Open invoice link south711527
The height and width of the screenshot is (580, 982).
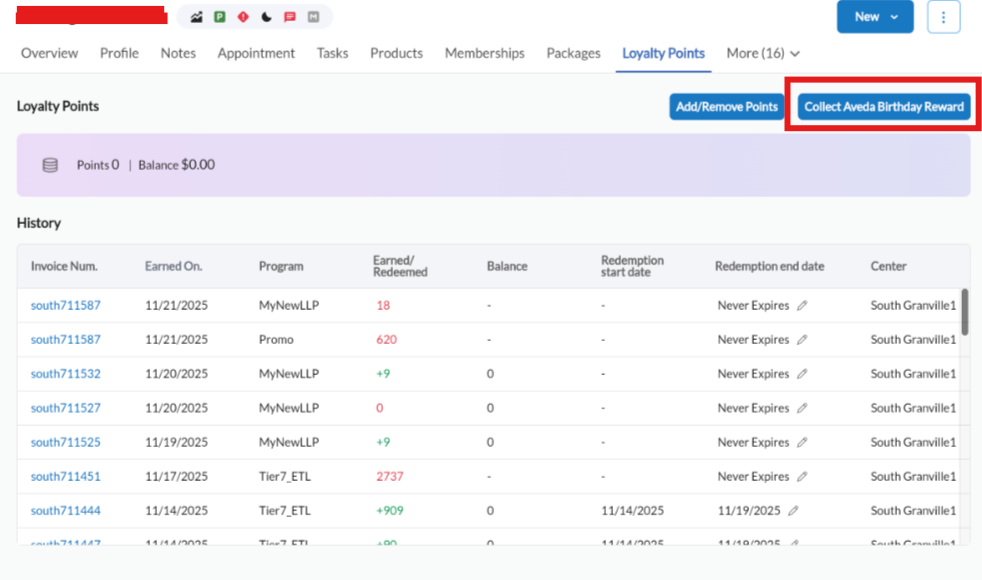pos(65,408)
